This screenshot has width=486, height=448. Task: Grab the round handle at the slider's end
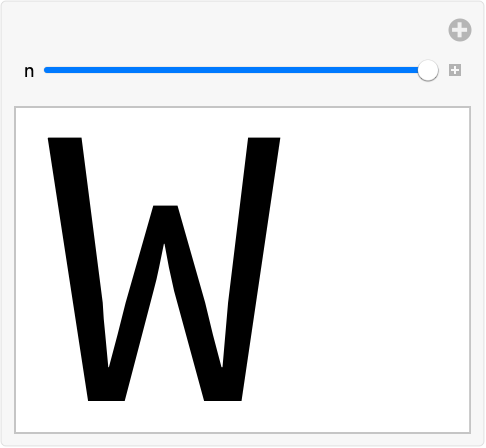click(x=428, y=70)
